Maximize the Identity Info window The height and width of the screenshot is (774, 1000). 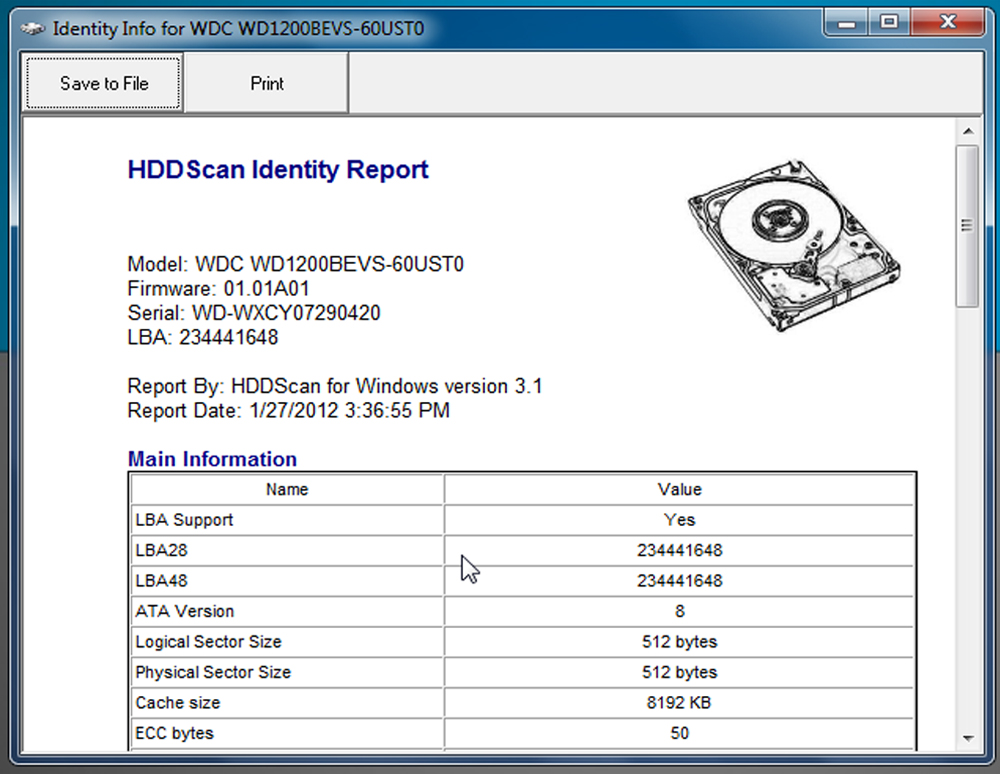point(889,24)
